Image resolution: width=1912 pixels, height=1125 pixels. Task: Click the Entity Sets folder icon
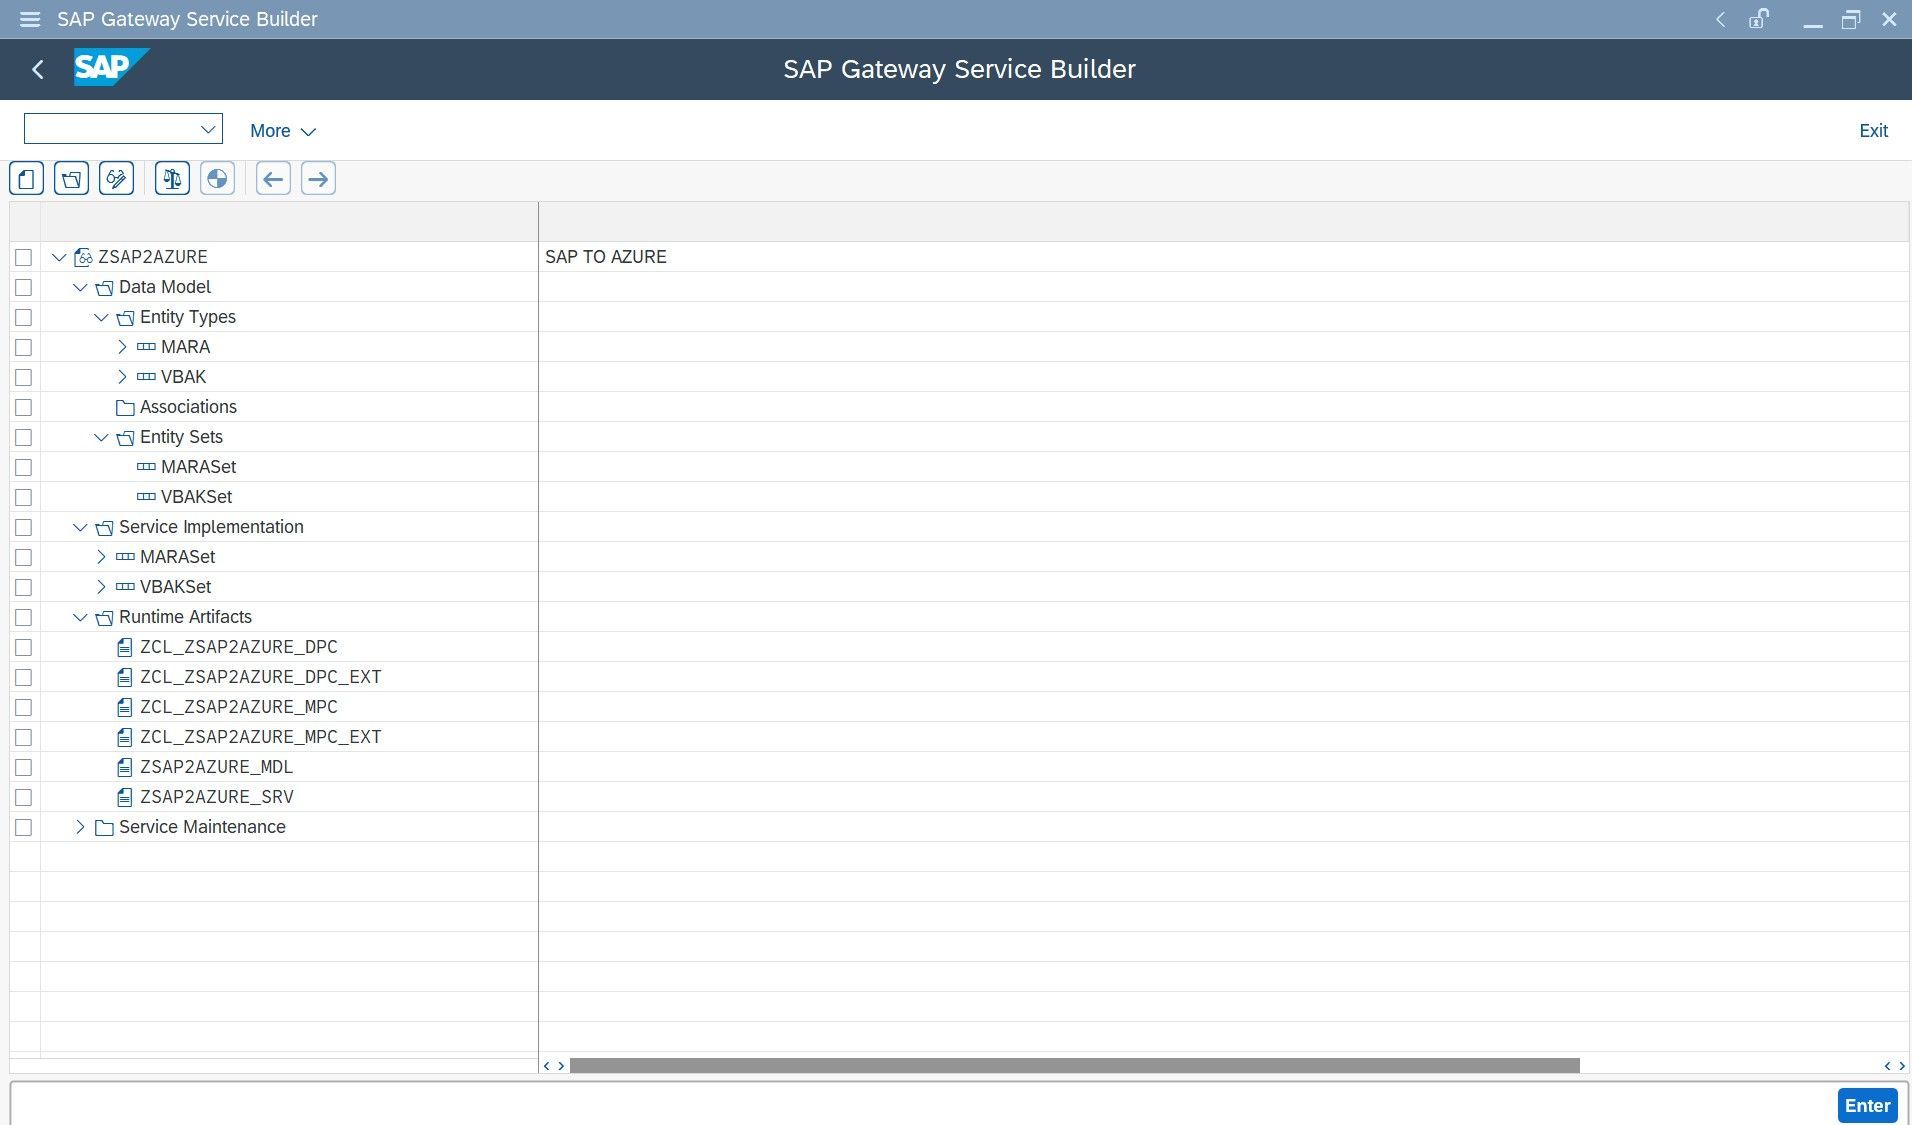(x=125, y=438)
